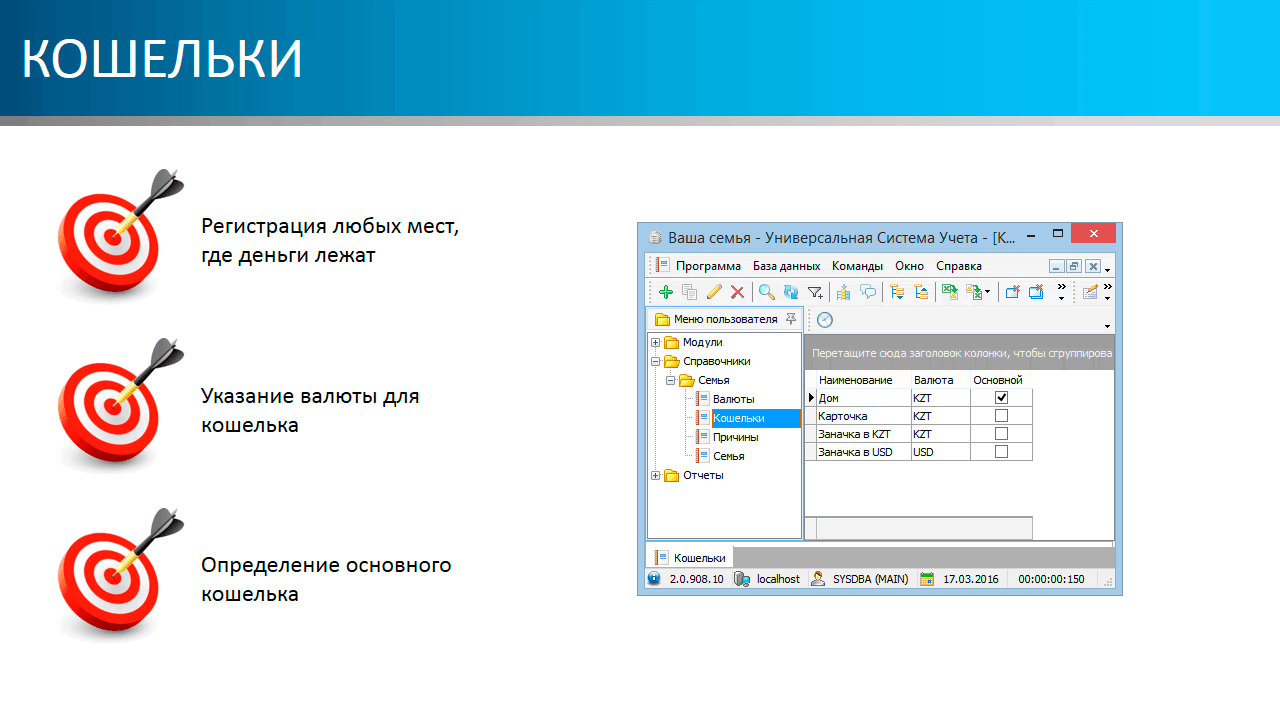Open menu bar options arrow beside MDI buttons
The width and height of the screenshot is (1280, 720).
click(x=1107, y=271)
